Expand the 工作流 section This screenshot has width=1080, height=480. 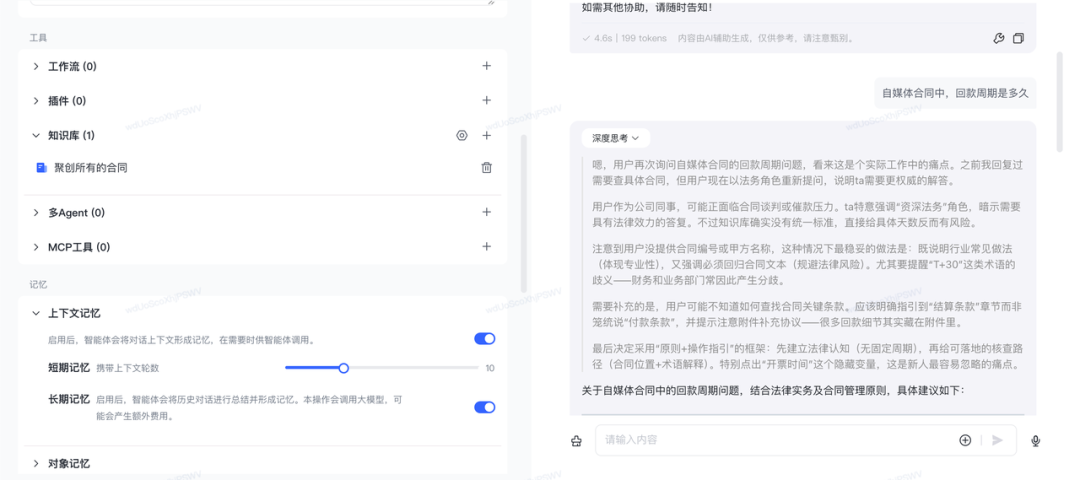pyautogui.click(x=37, y=66)
